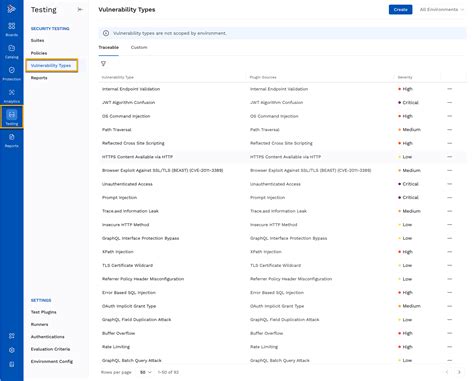
Task: Click the blue Create button
Action: coord(400,9)
